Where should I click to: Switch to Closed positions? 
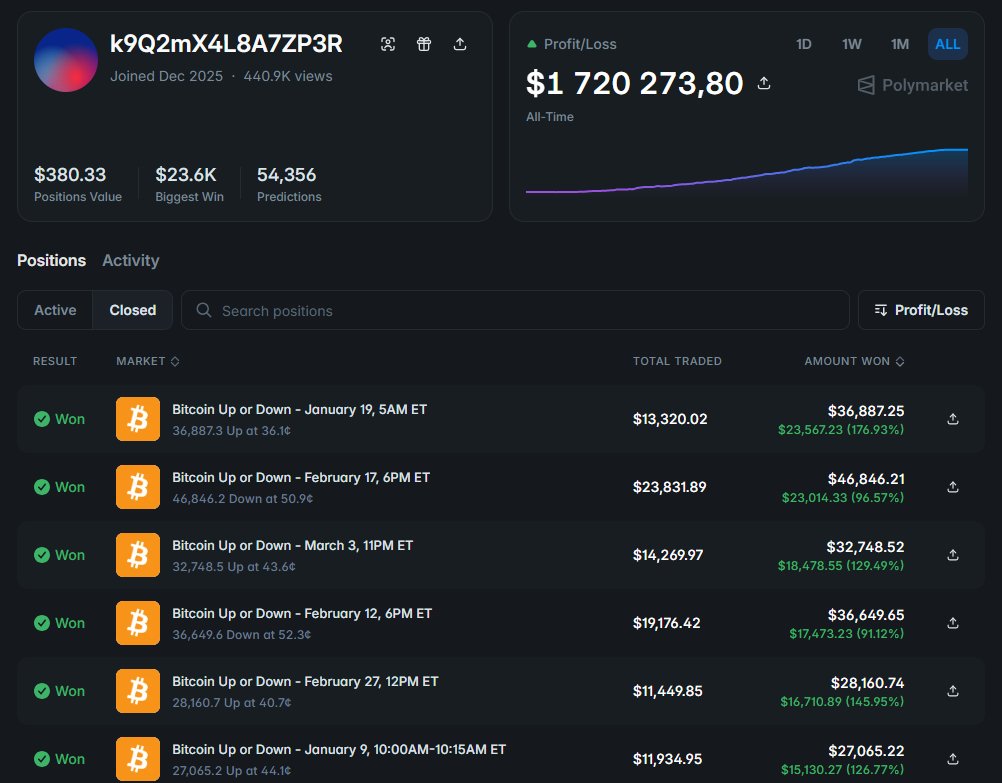(132, 310)
